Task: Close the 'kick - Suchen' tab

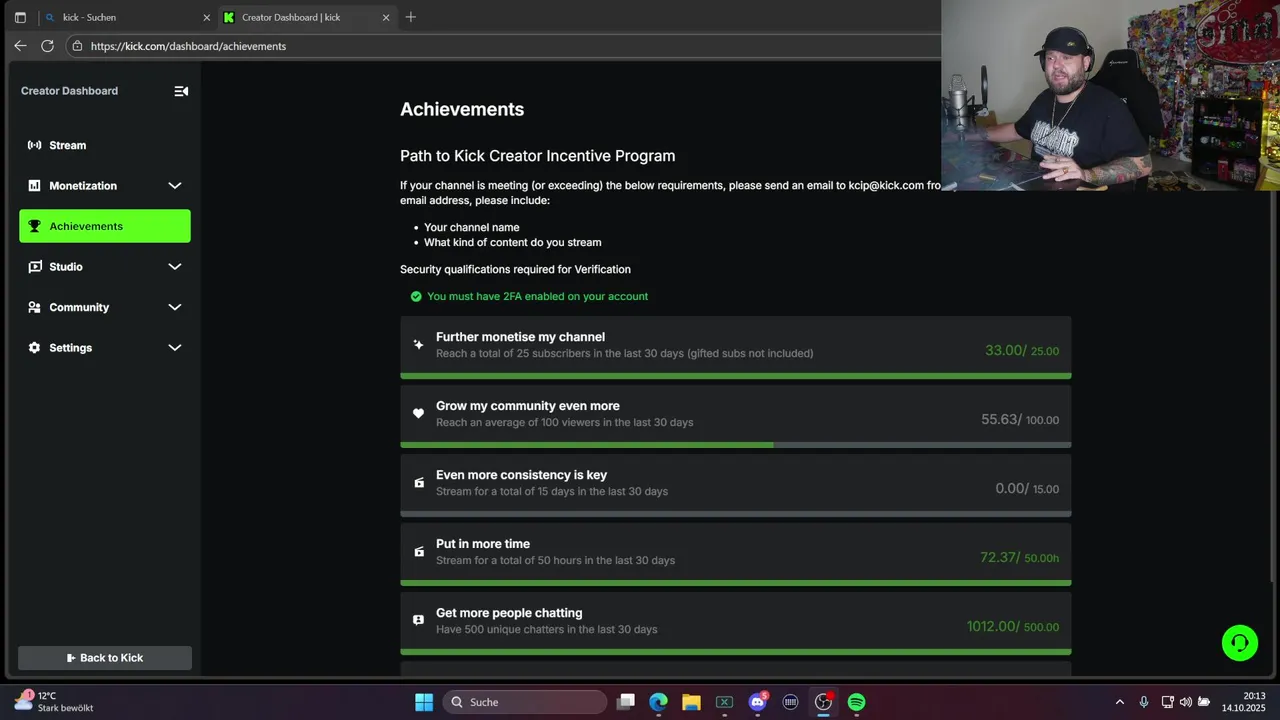Action: [x=207, y=17]
